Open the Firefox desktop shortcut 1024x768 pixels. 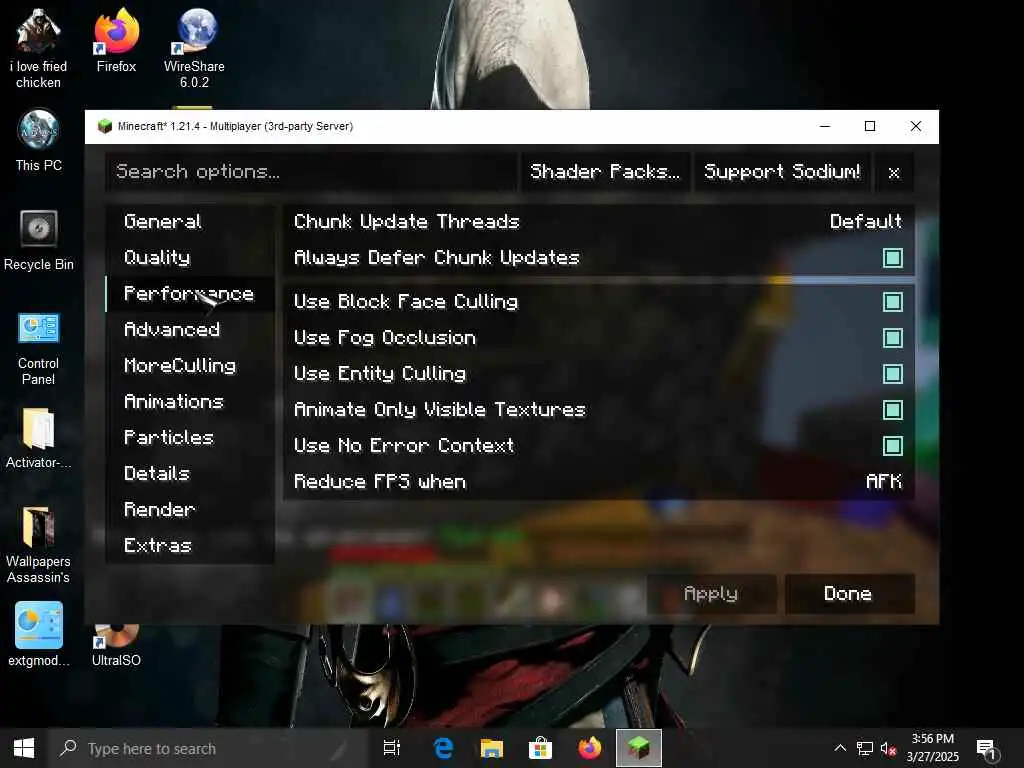click(x=116, y=40)
